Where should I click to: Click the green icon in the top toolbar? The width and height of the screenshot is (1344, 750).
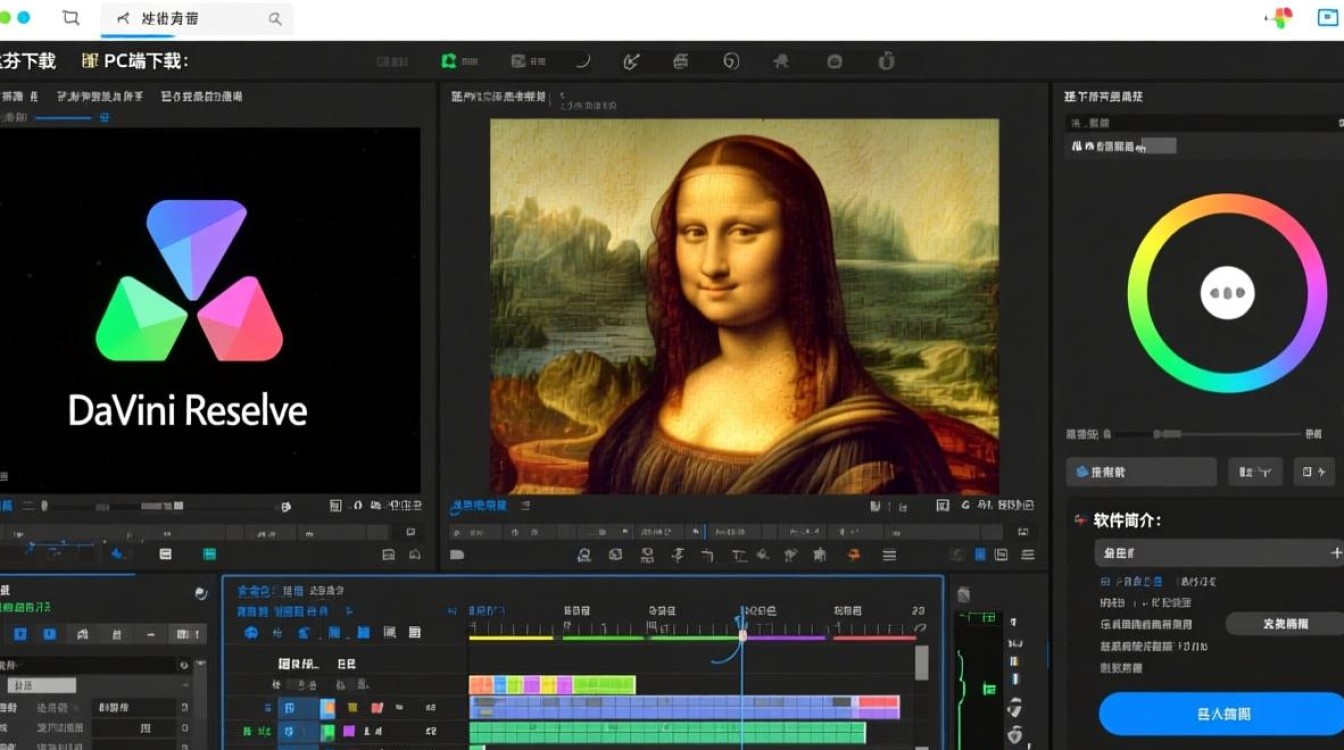click(449, 61)
